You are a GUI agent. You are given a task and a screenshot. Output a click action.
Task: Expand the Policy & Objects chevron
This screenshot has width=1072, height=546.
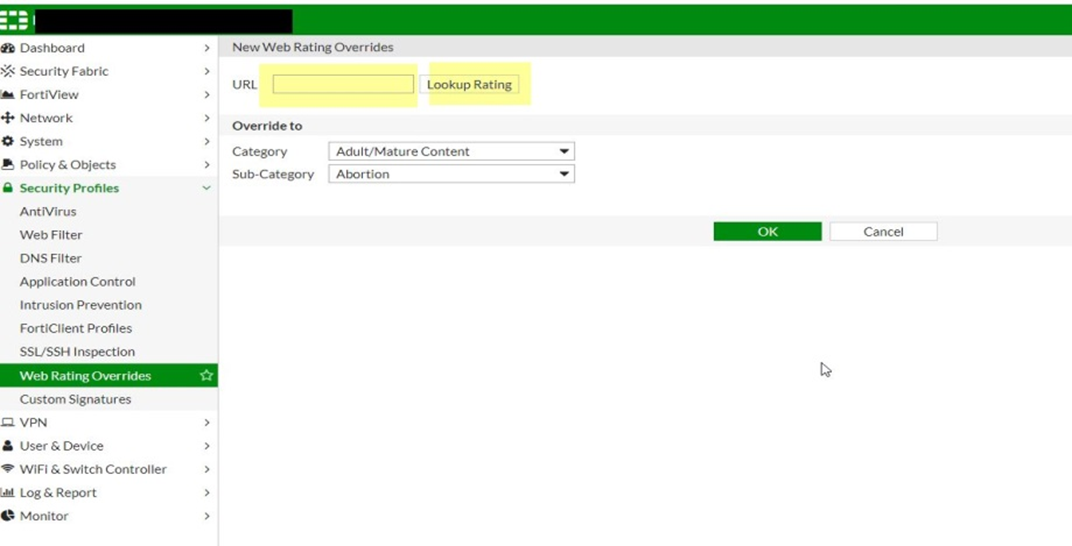pos(206,165)
